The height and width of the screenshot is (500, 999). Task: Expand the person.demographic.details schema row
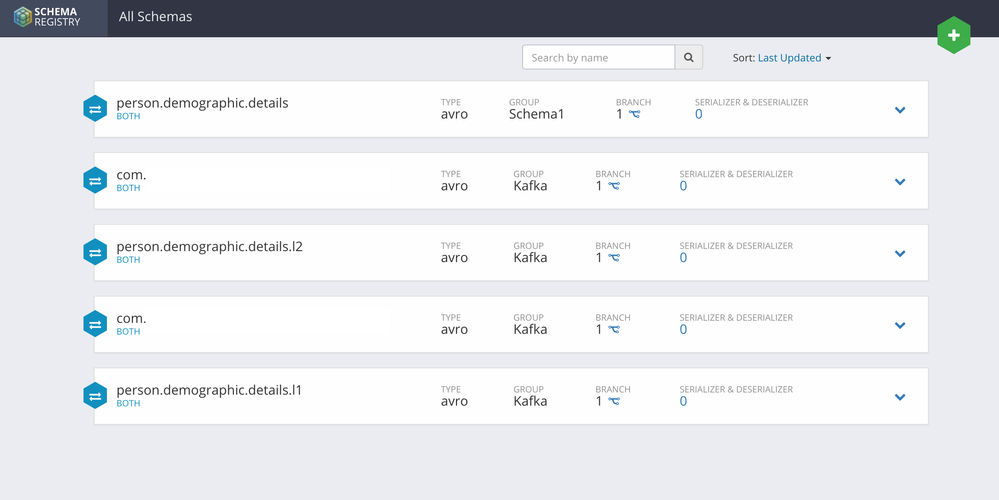pos(900,110)
